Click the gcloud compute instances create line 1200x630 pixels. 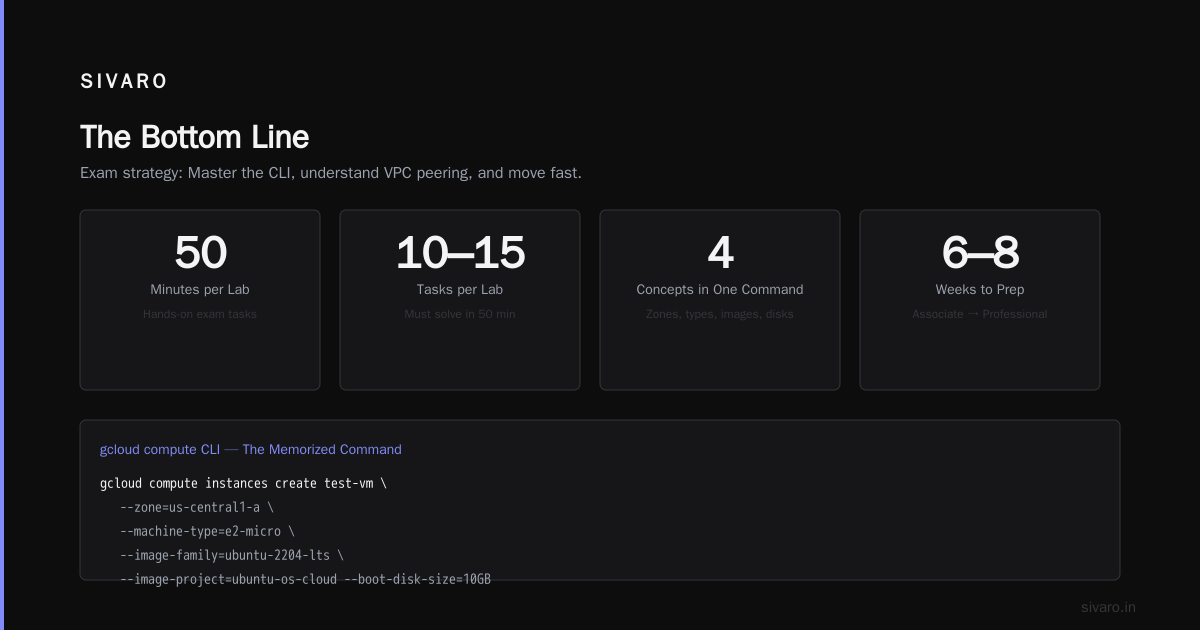(243, 483)
